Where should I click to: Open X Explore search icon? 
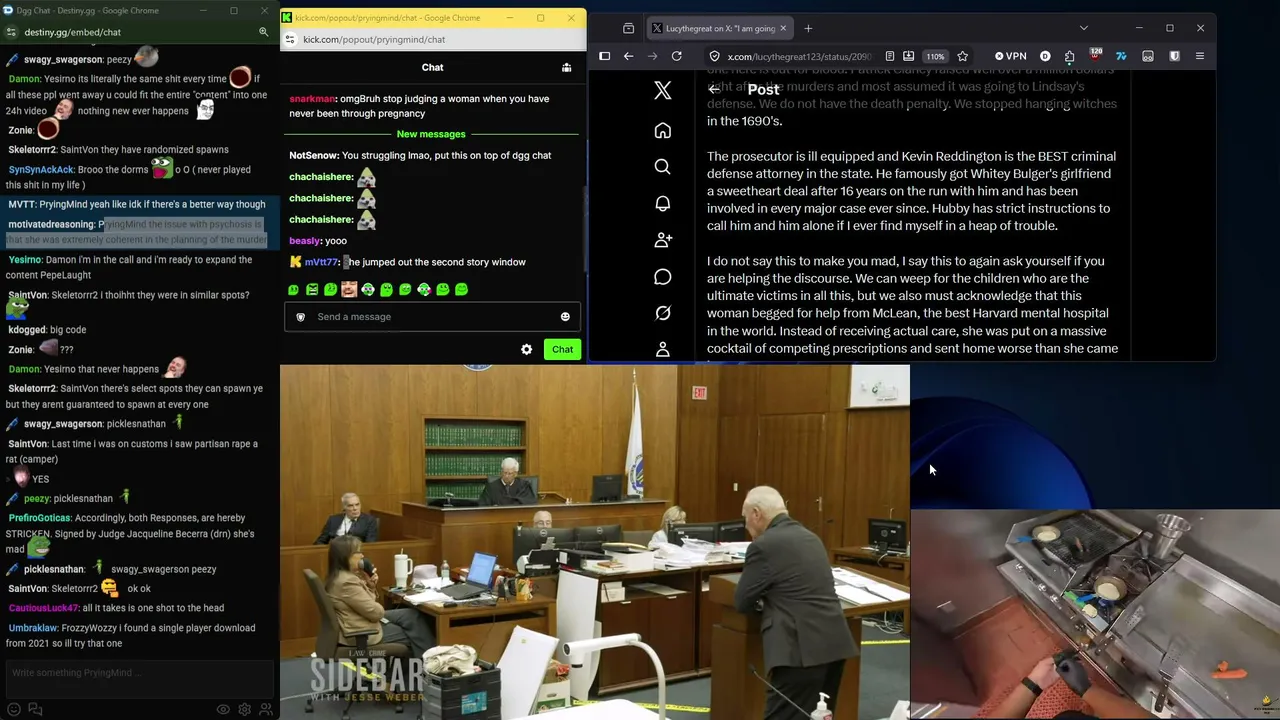662,167
